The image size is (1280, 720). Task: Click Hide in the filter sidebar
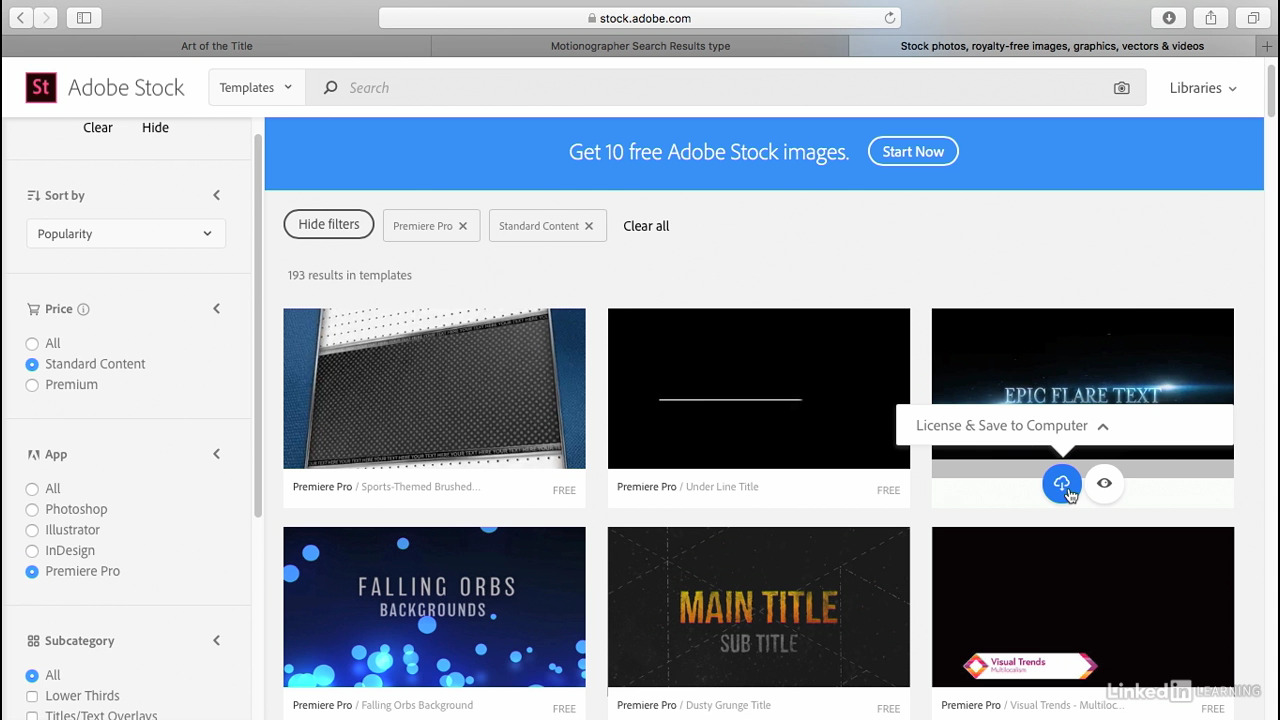coord(155,128)
